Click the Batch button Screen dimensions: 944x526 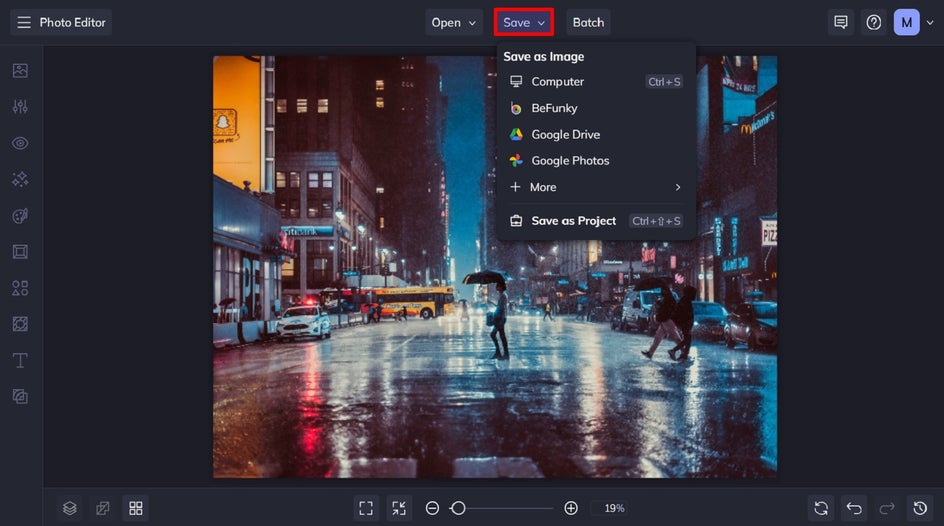click(588, 22)
